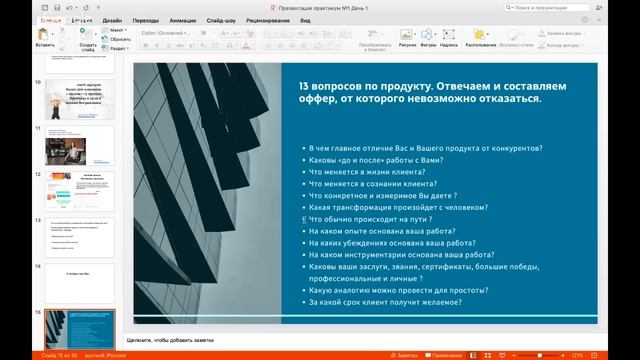This screenshot has width=640, height=360.
Task: Select slide 11 thumbnail
Action: [x=80, y=145]
